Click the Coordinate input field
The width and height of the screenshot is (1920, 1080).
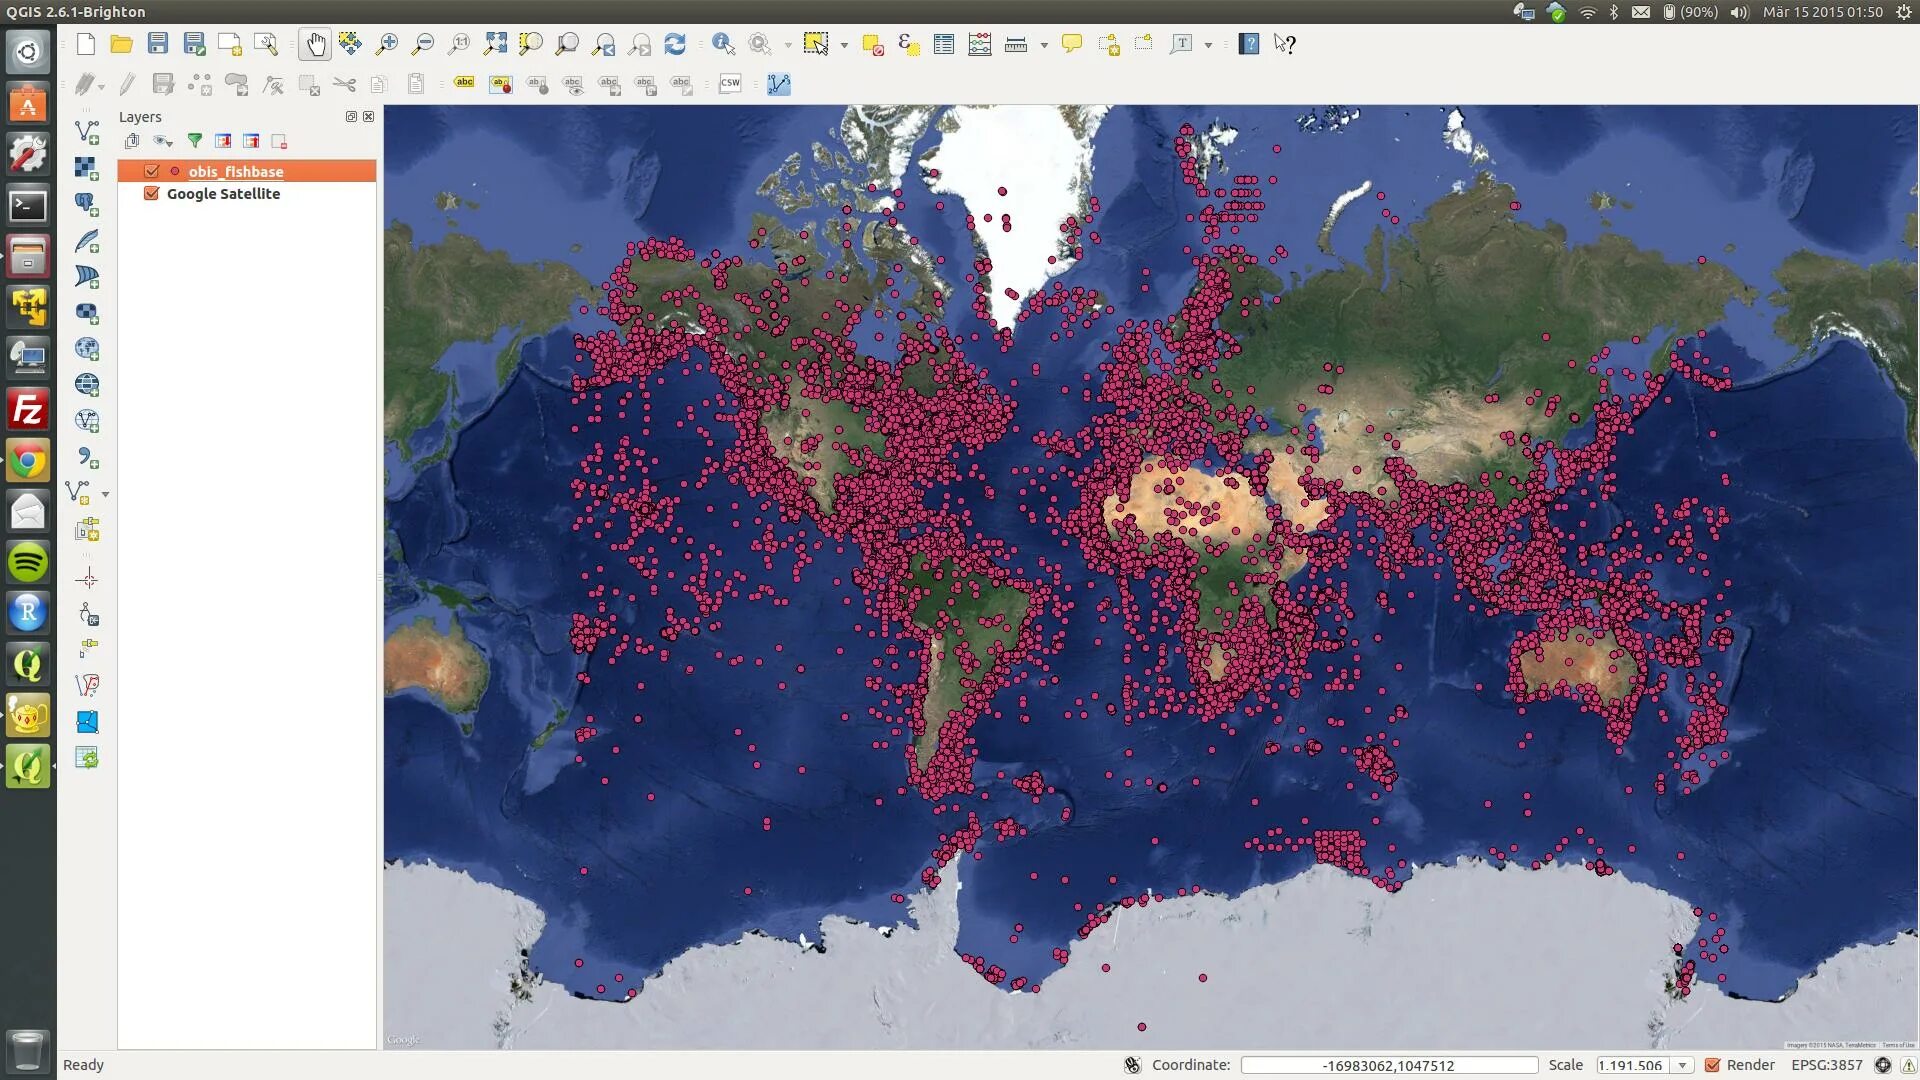tap(1388, 1065)
